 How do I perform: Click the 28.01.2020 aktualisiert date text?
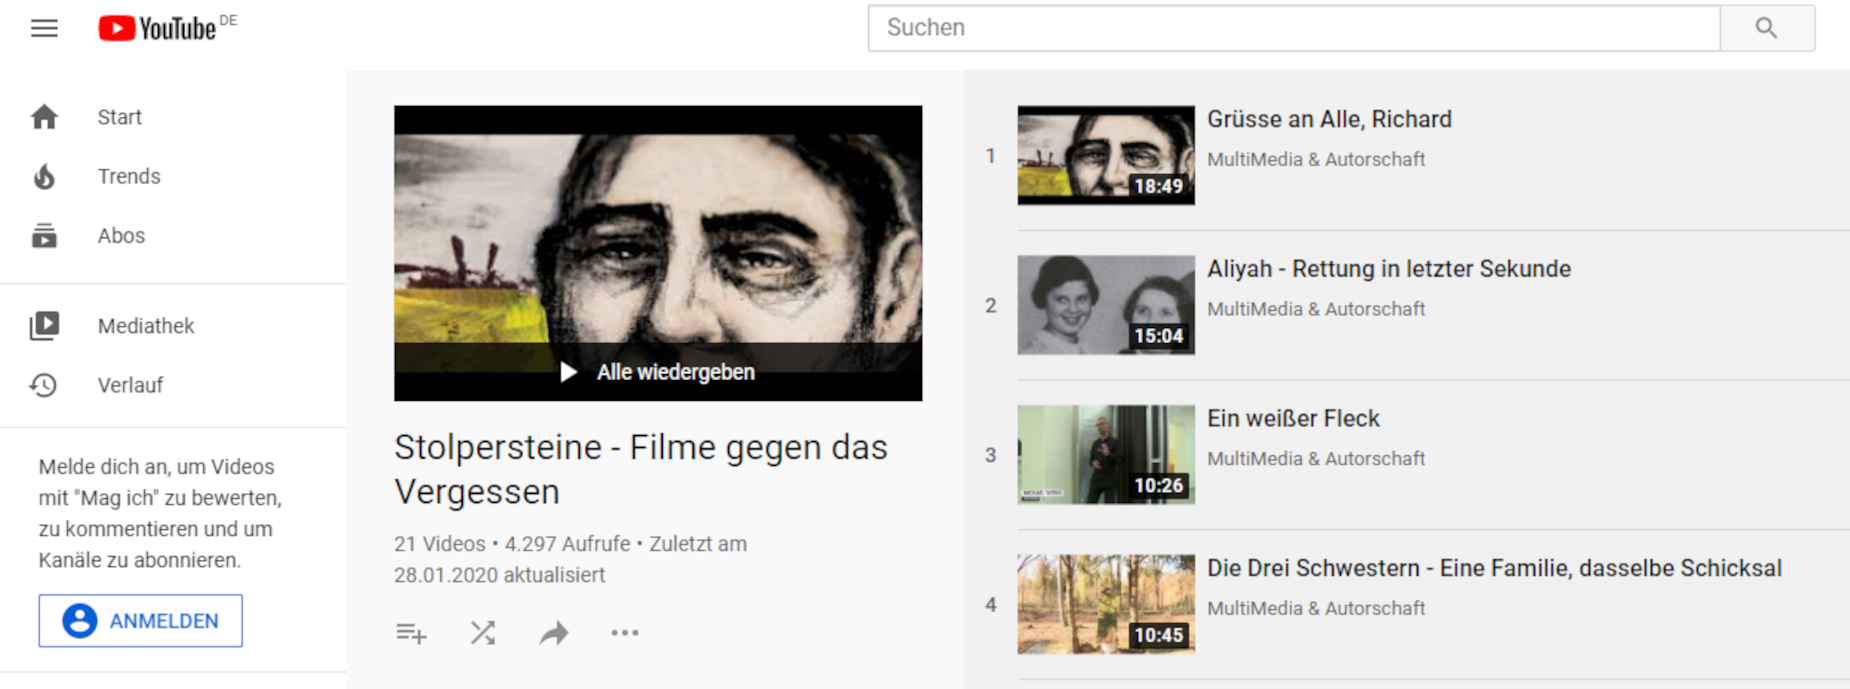[x=499, y=575]
